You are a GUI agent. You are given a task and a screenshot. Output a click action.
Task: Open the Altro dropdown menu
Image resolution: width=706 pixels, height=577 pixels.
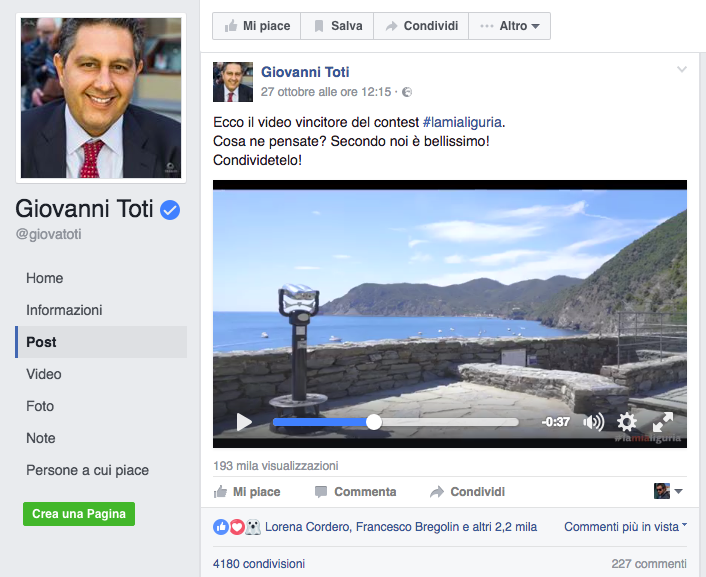510,26
